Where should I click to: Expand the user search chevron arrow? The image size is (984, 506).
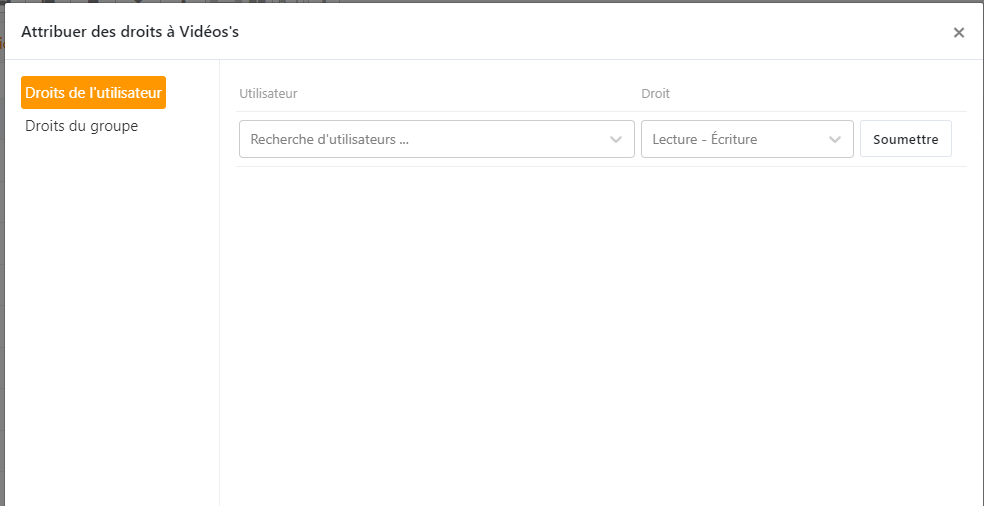click(616, 139)
